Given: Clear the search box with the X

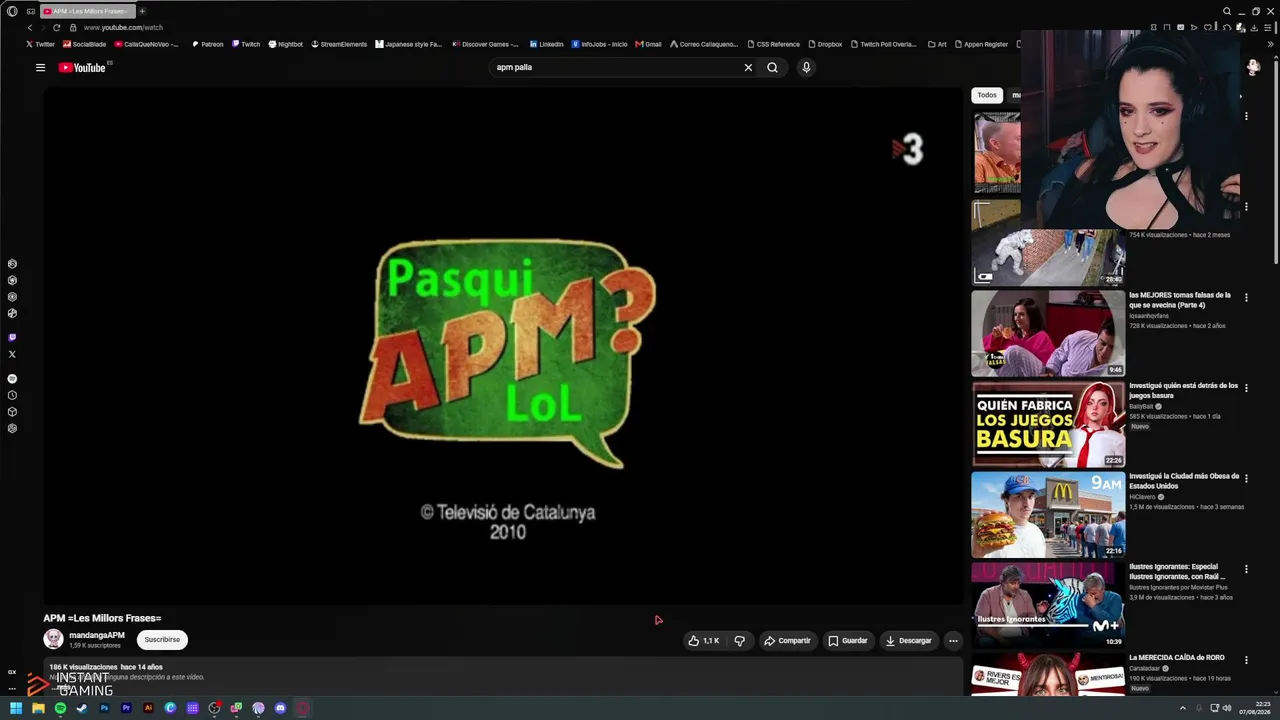Looking at the screenshot, I should pos(748,68).
